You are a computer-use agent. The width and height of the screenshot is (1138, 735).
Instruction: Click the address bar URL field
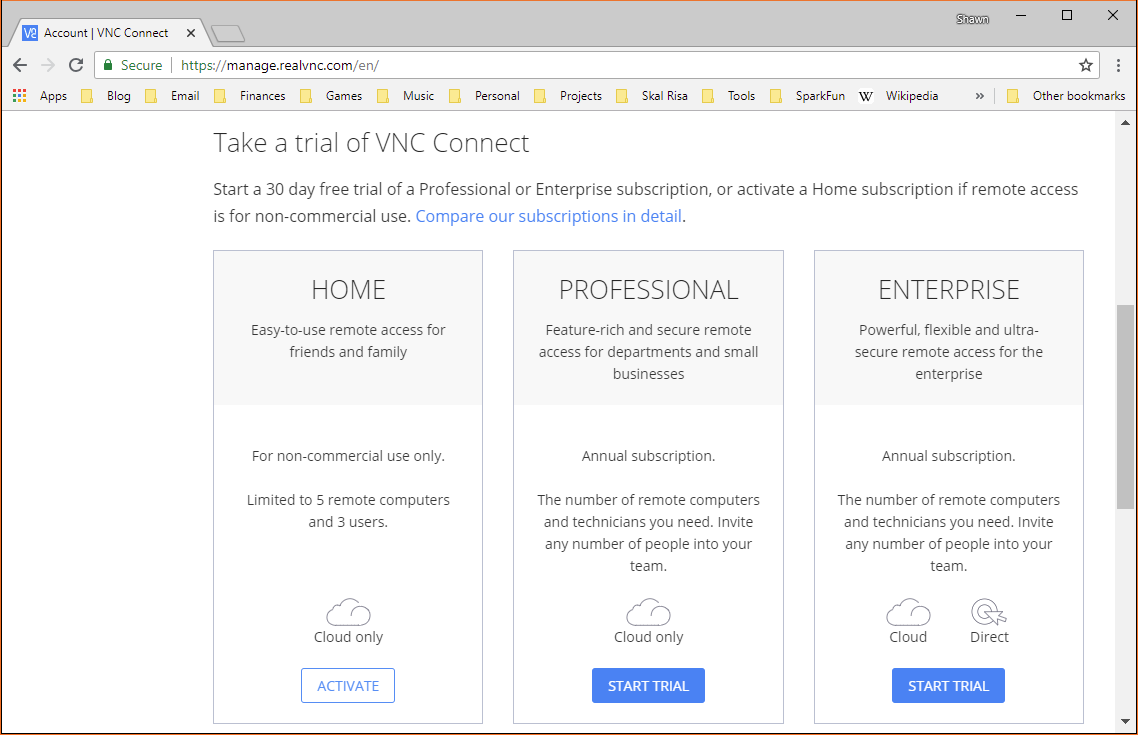point(595,65)
